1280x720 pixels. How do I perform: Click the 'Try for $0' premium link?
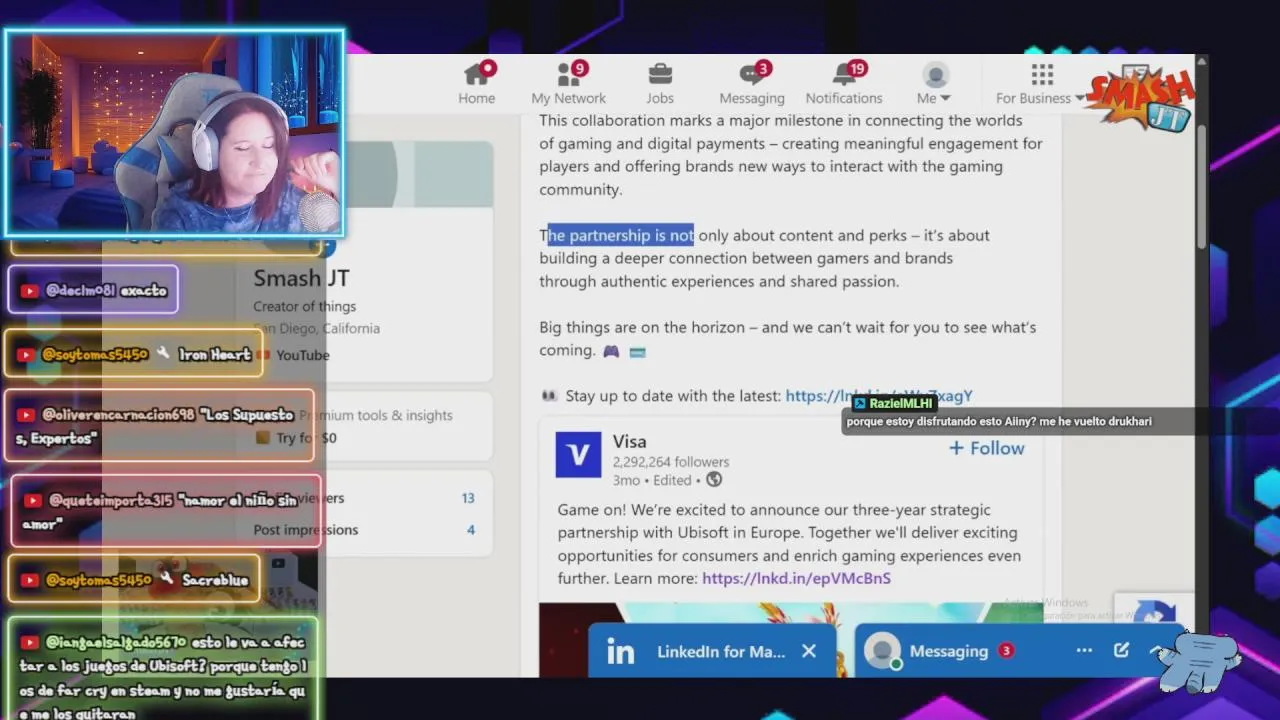point(306,438)
